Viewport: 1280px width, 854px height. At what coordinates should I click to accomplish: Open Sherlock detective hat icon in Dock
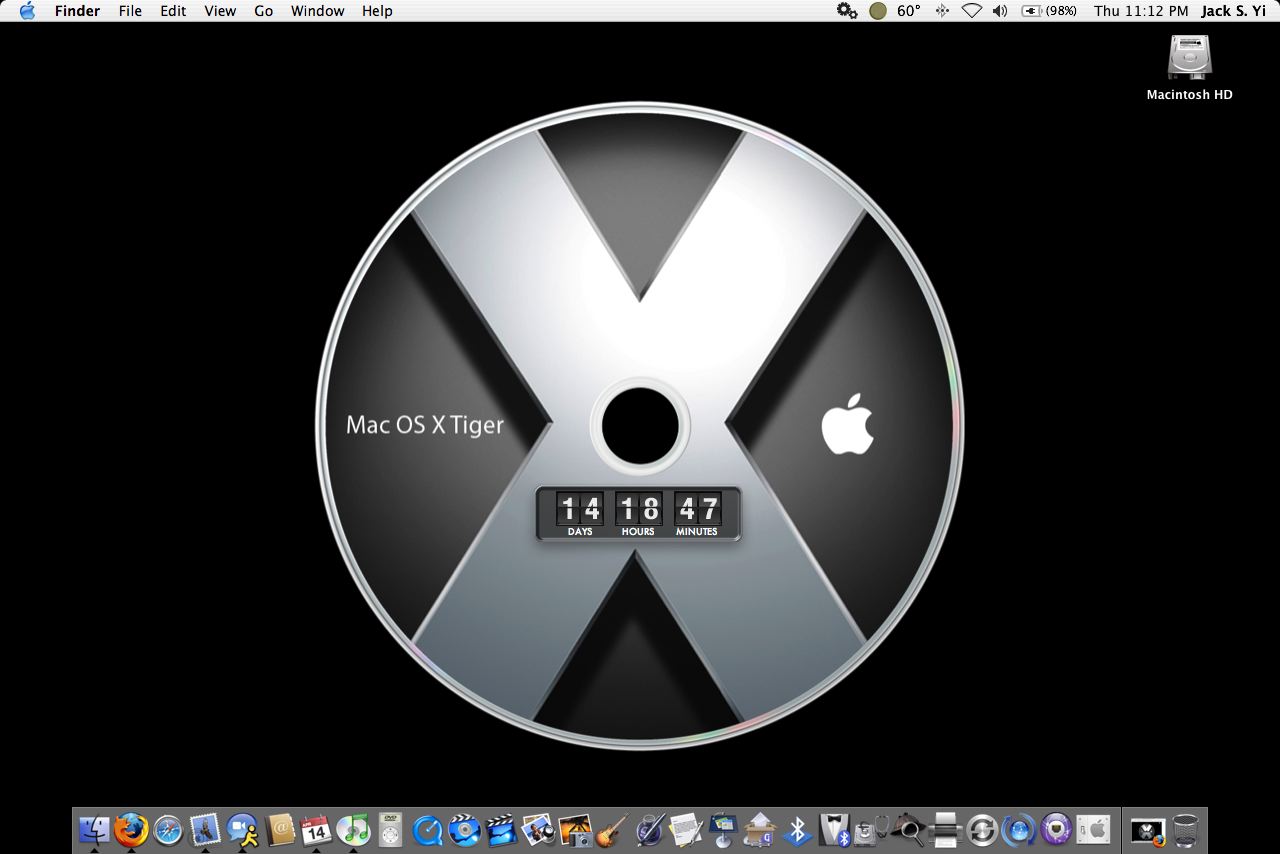click(x=908, y=829)
